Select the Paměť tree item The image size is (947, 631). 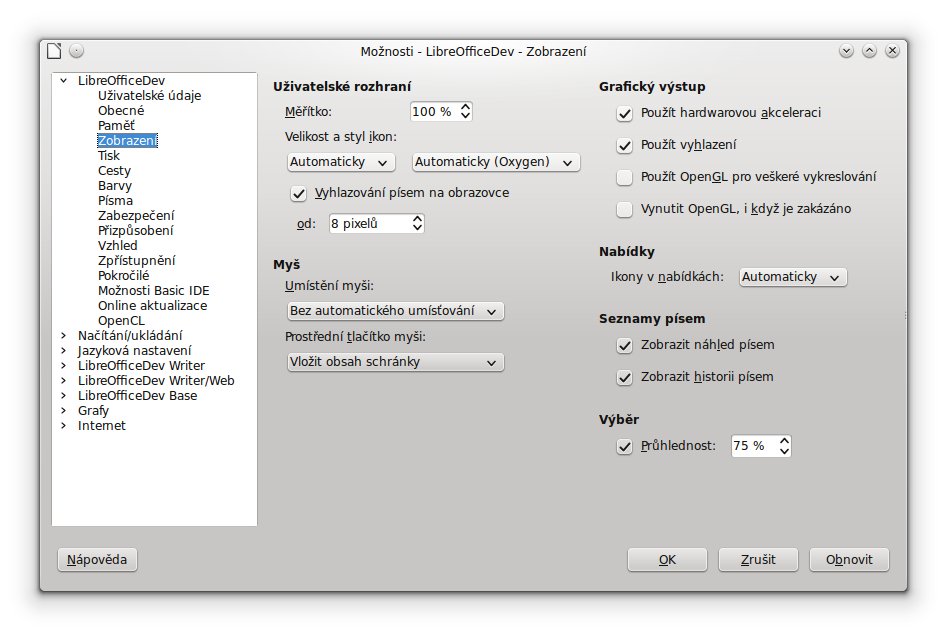(x=116, y=126)
